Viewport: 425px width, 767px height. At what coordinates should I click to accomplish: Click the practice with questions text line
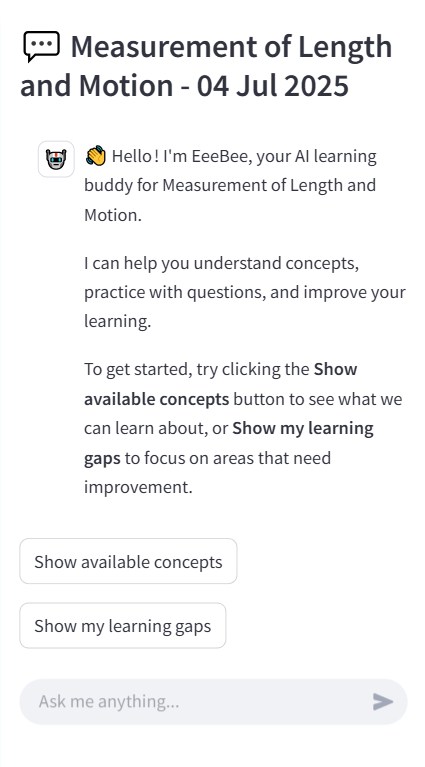245,293
